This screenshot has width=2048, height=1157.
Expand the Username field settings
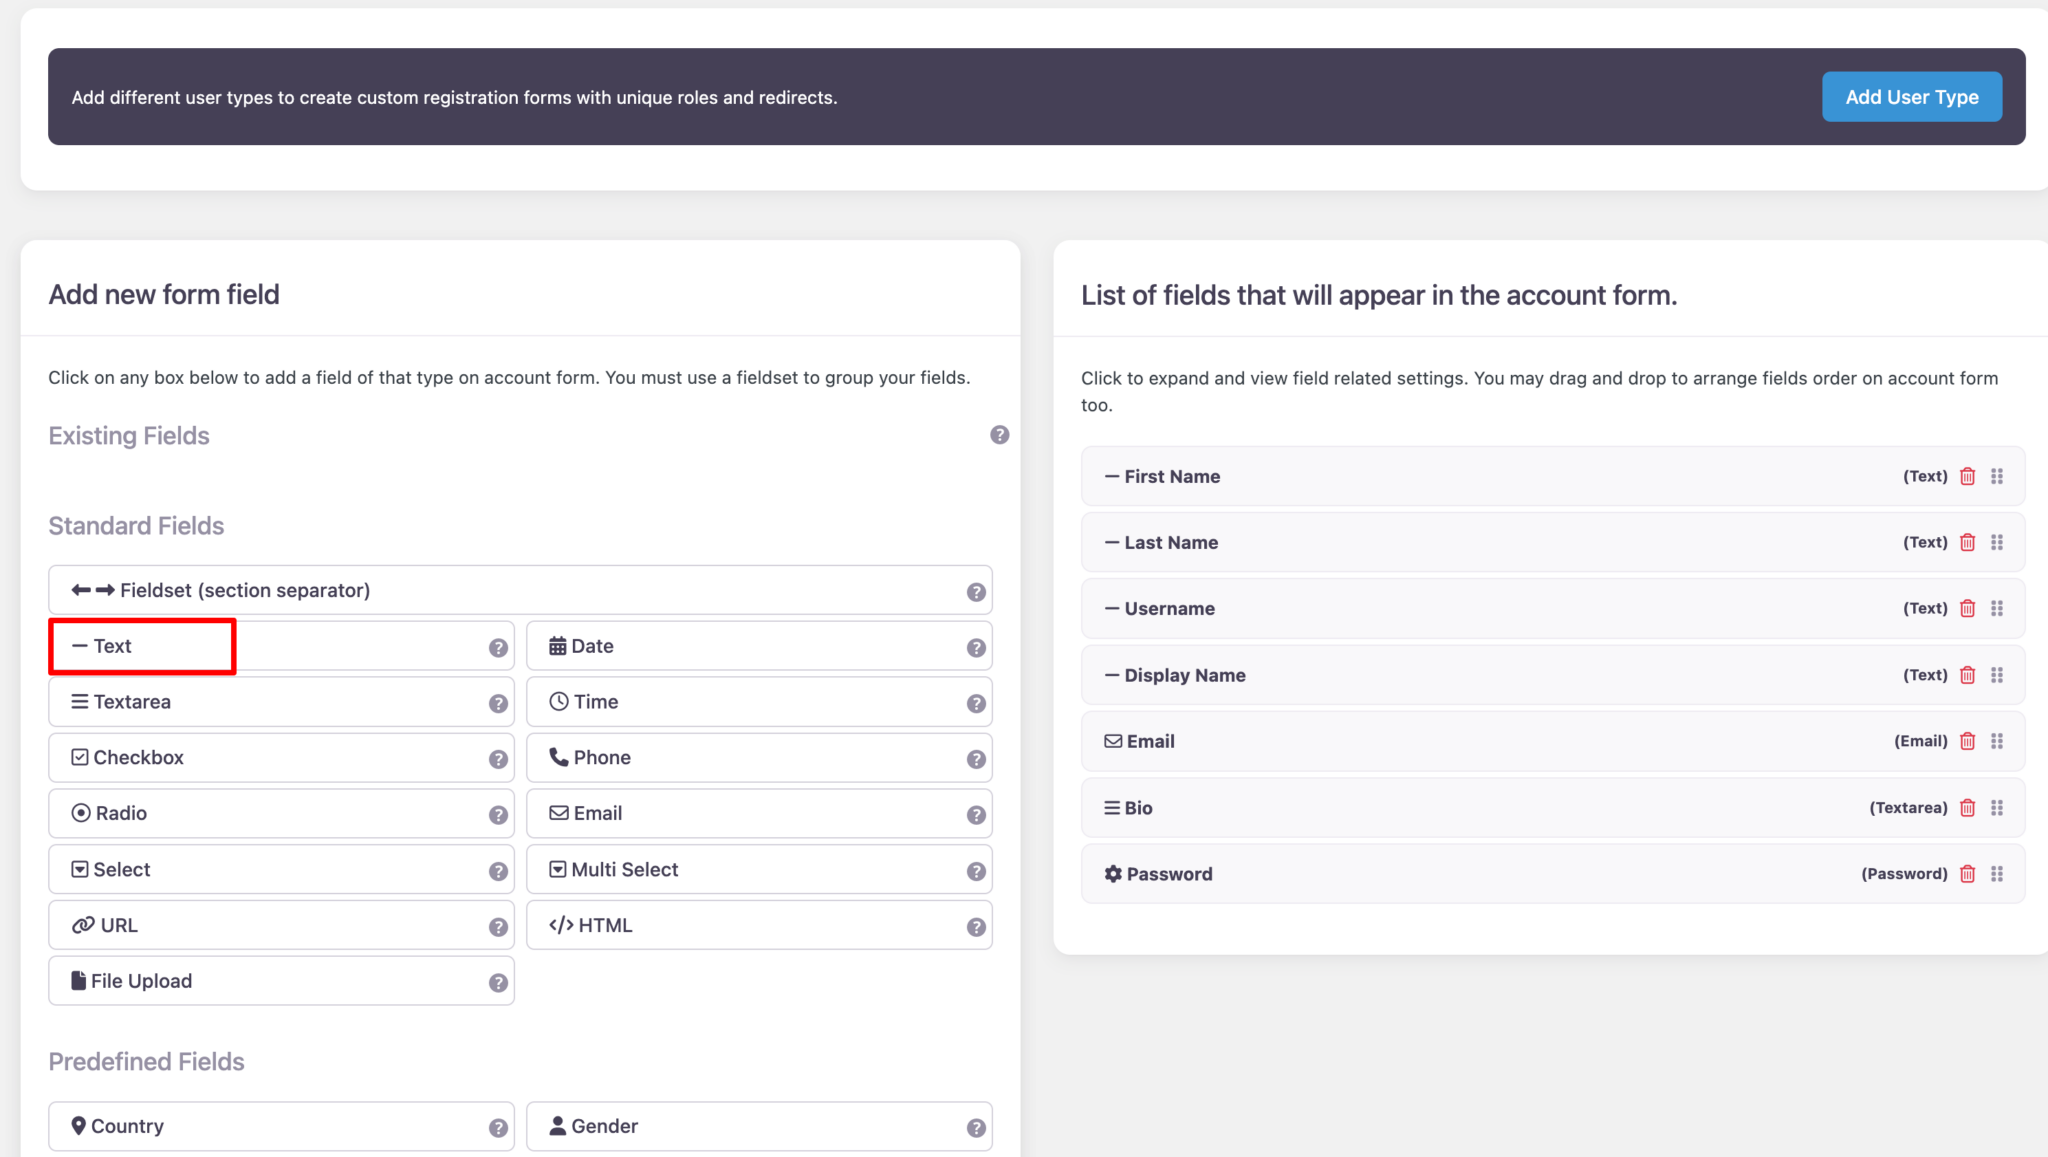click(1553, 608)
